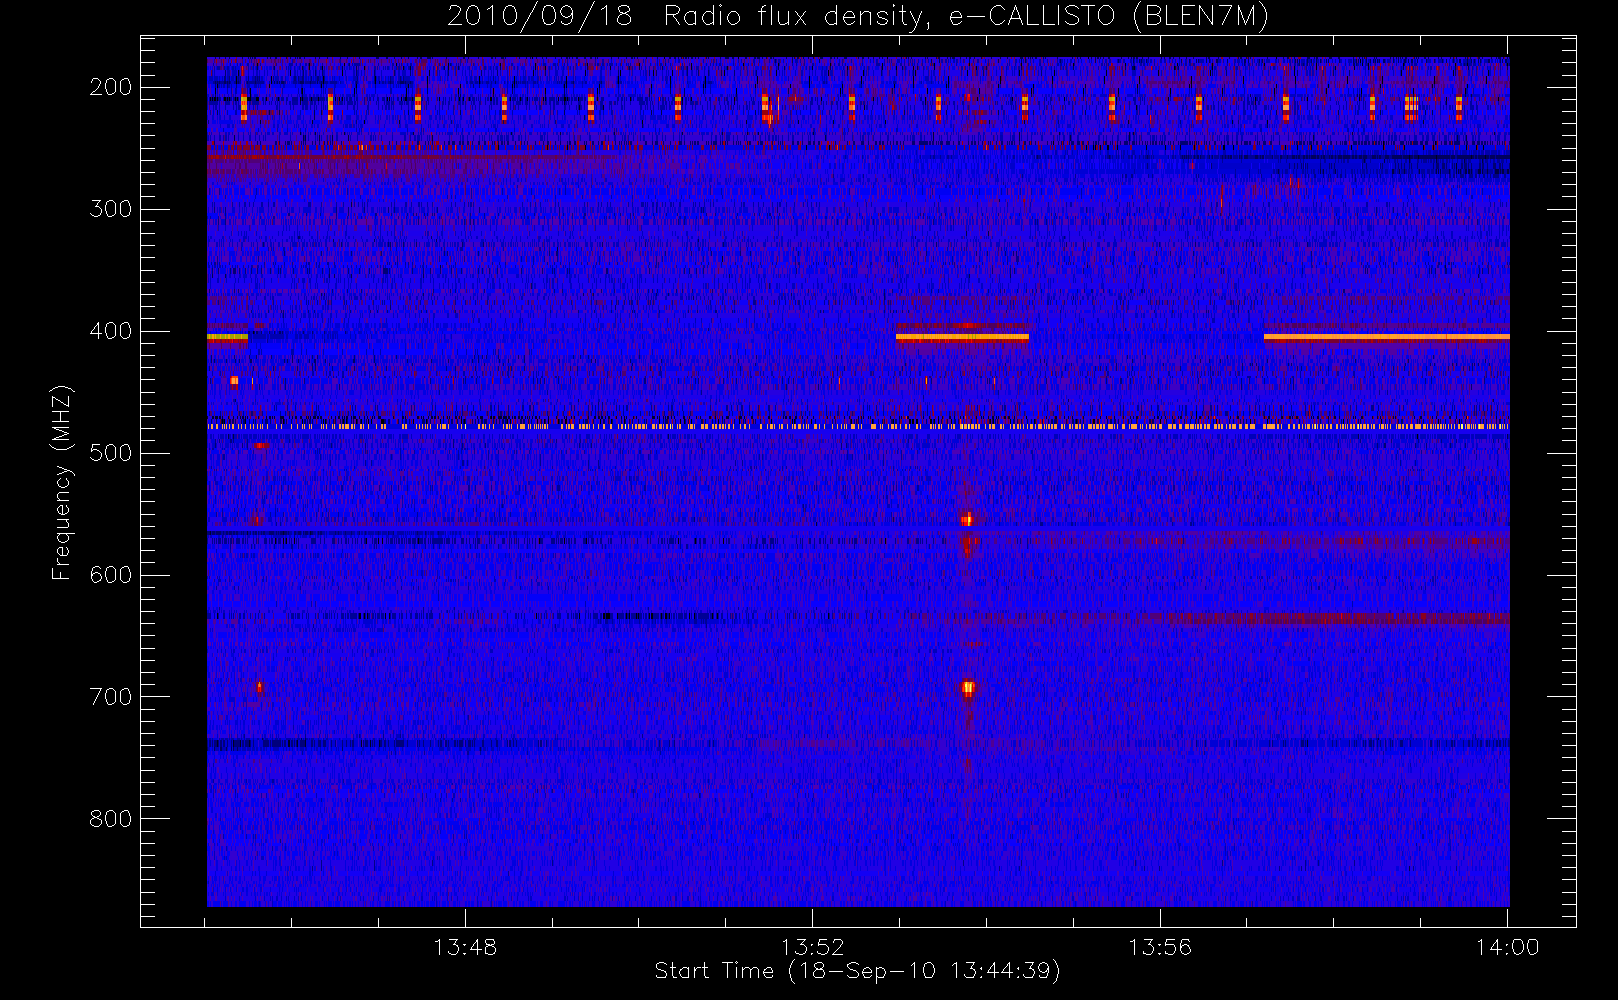Click the red horizontal band near 635 MHz at right
The height and width of the screenshot is (1000, 1618).
point(1340,619)
